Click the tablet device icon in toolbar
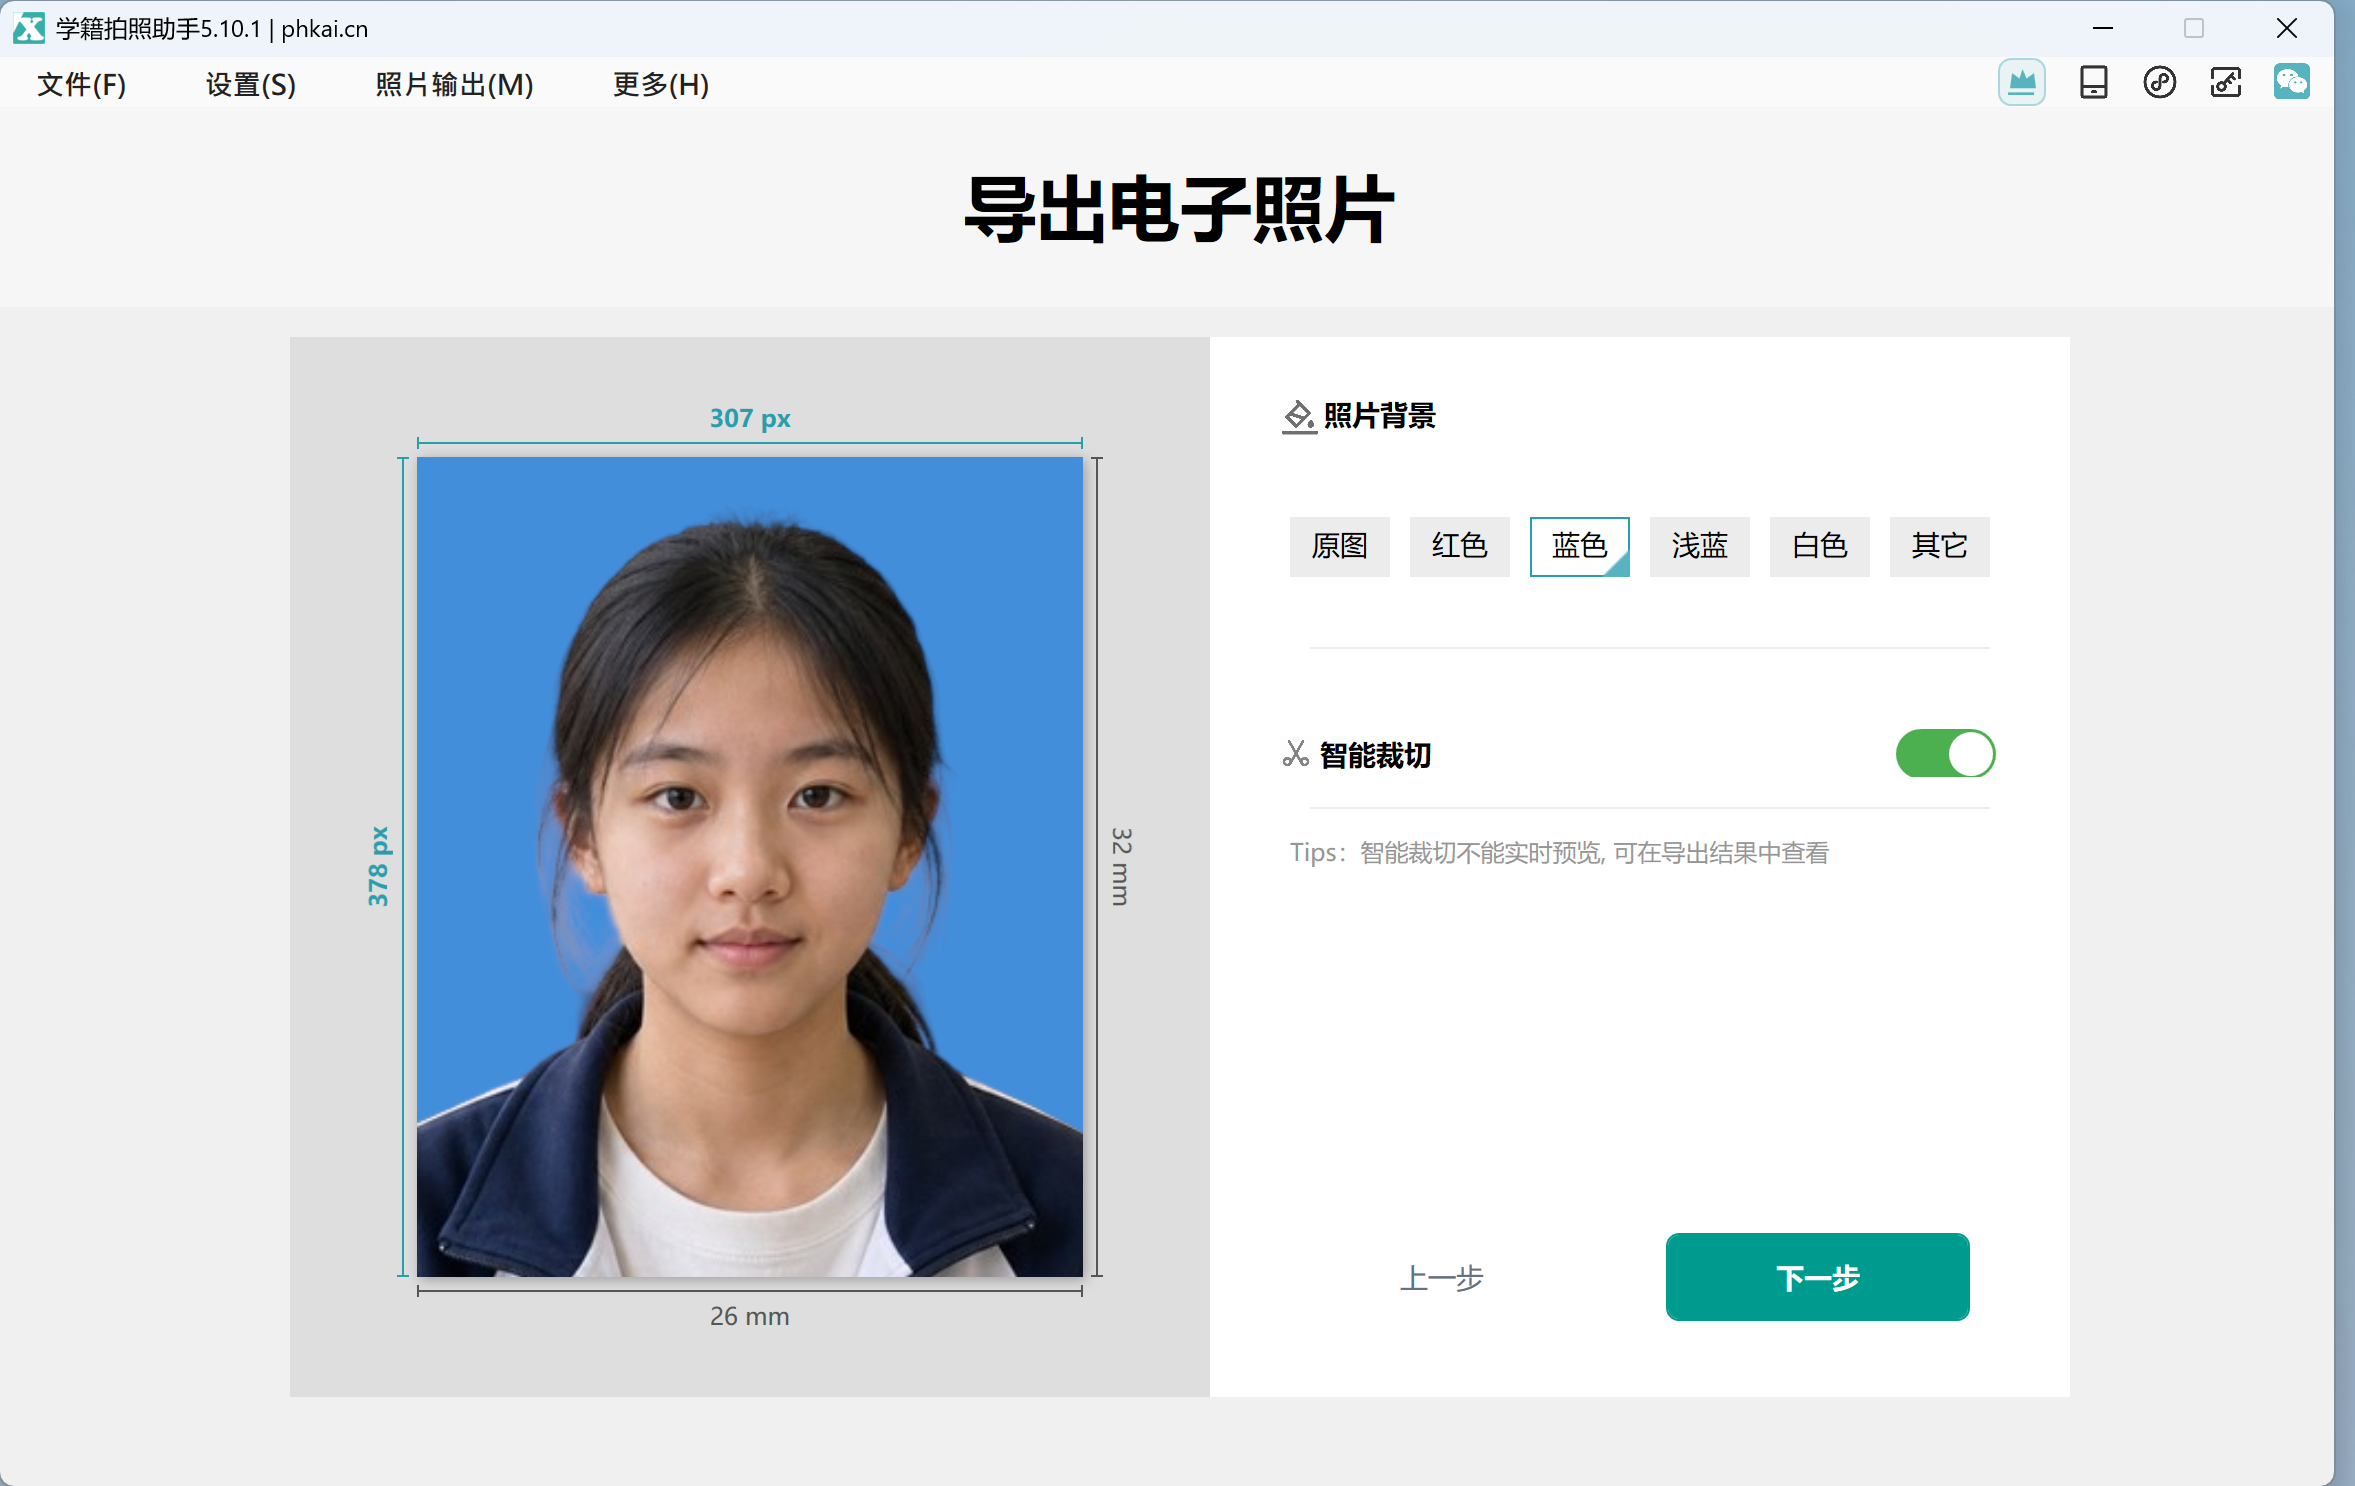2355x1486 pixels. 2093,83
